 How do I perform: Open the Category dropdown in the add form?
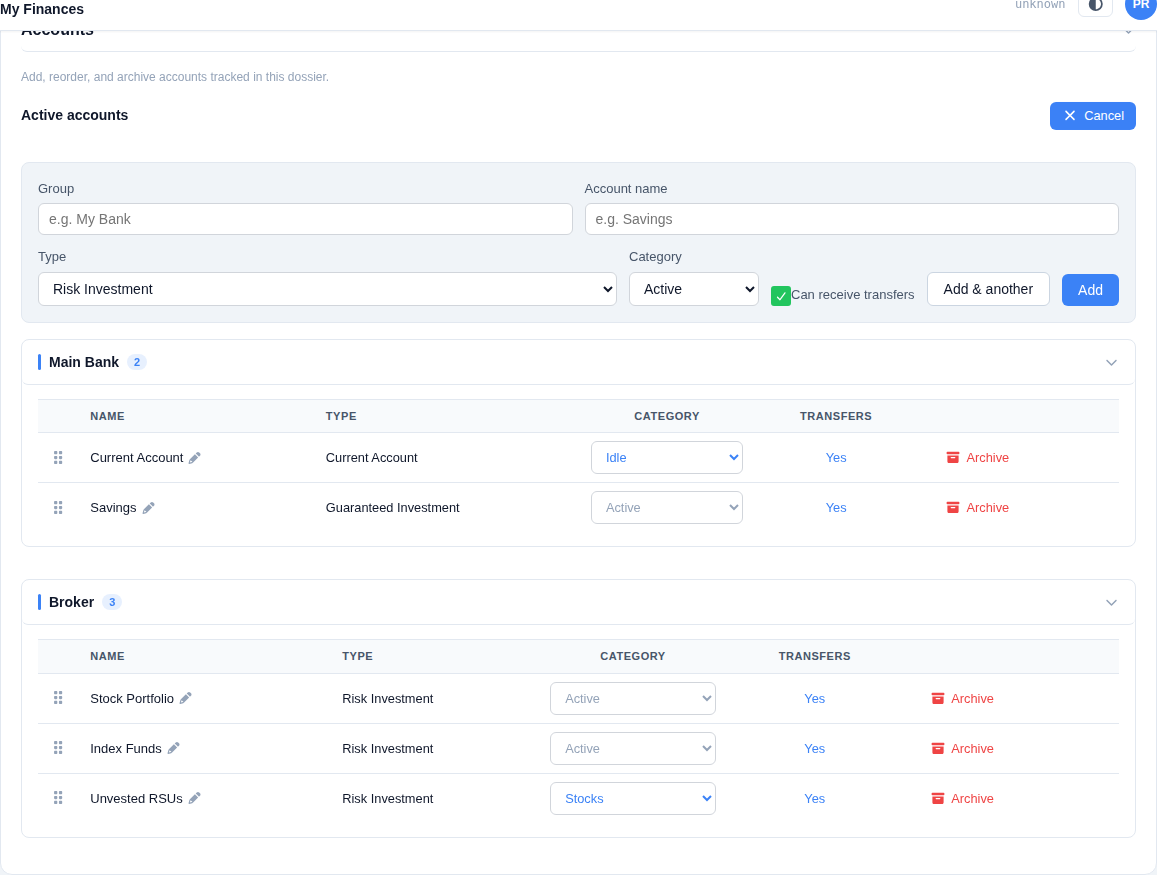[x=694, y=289]
